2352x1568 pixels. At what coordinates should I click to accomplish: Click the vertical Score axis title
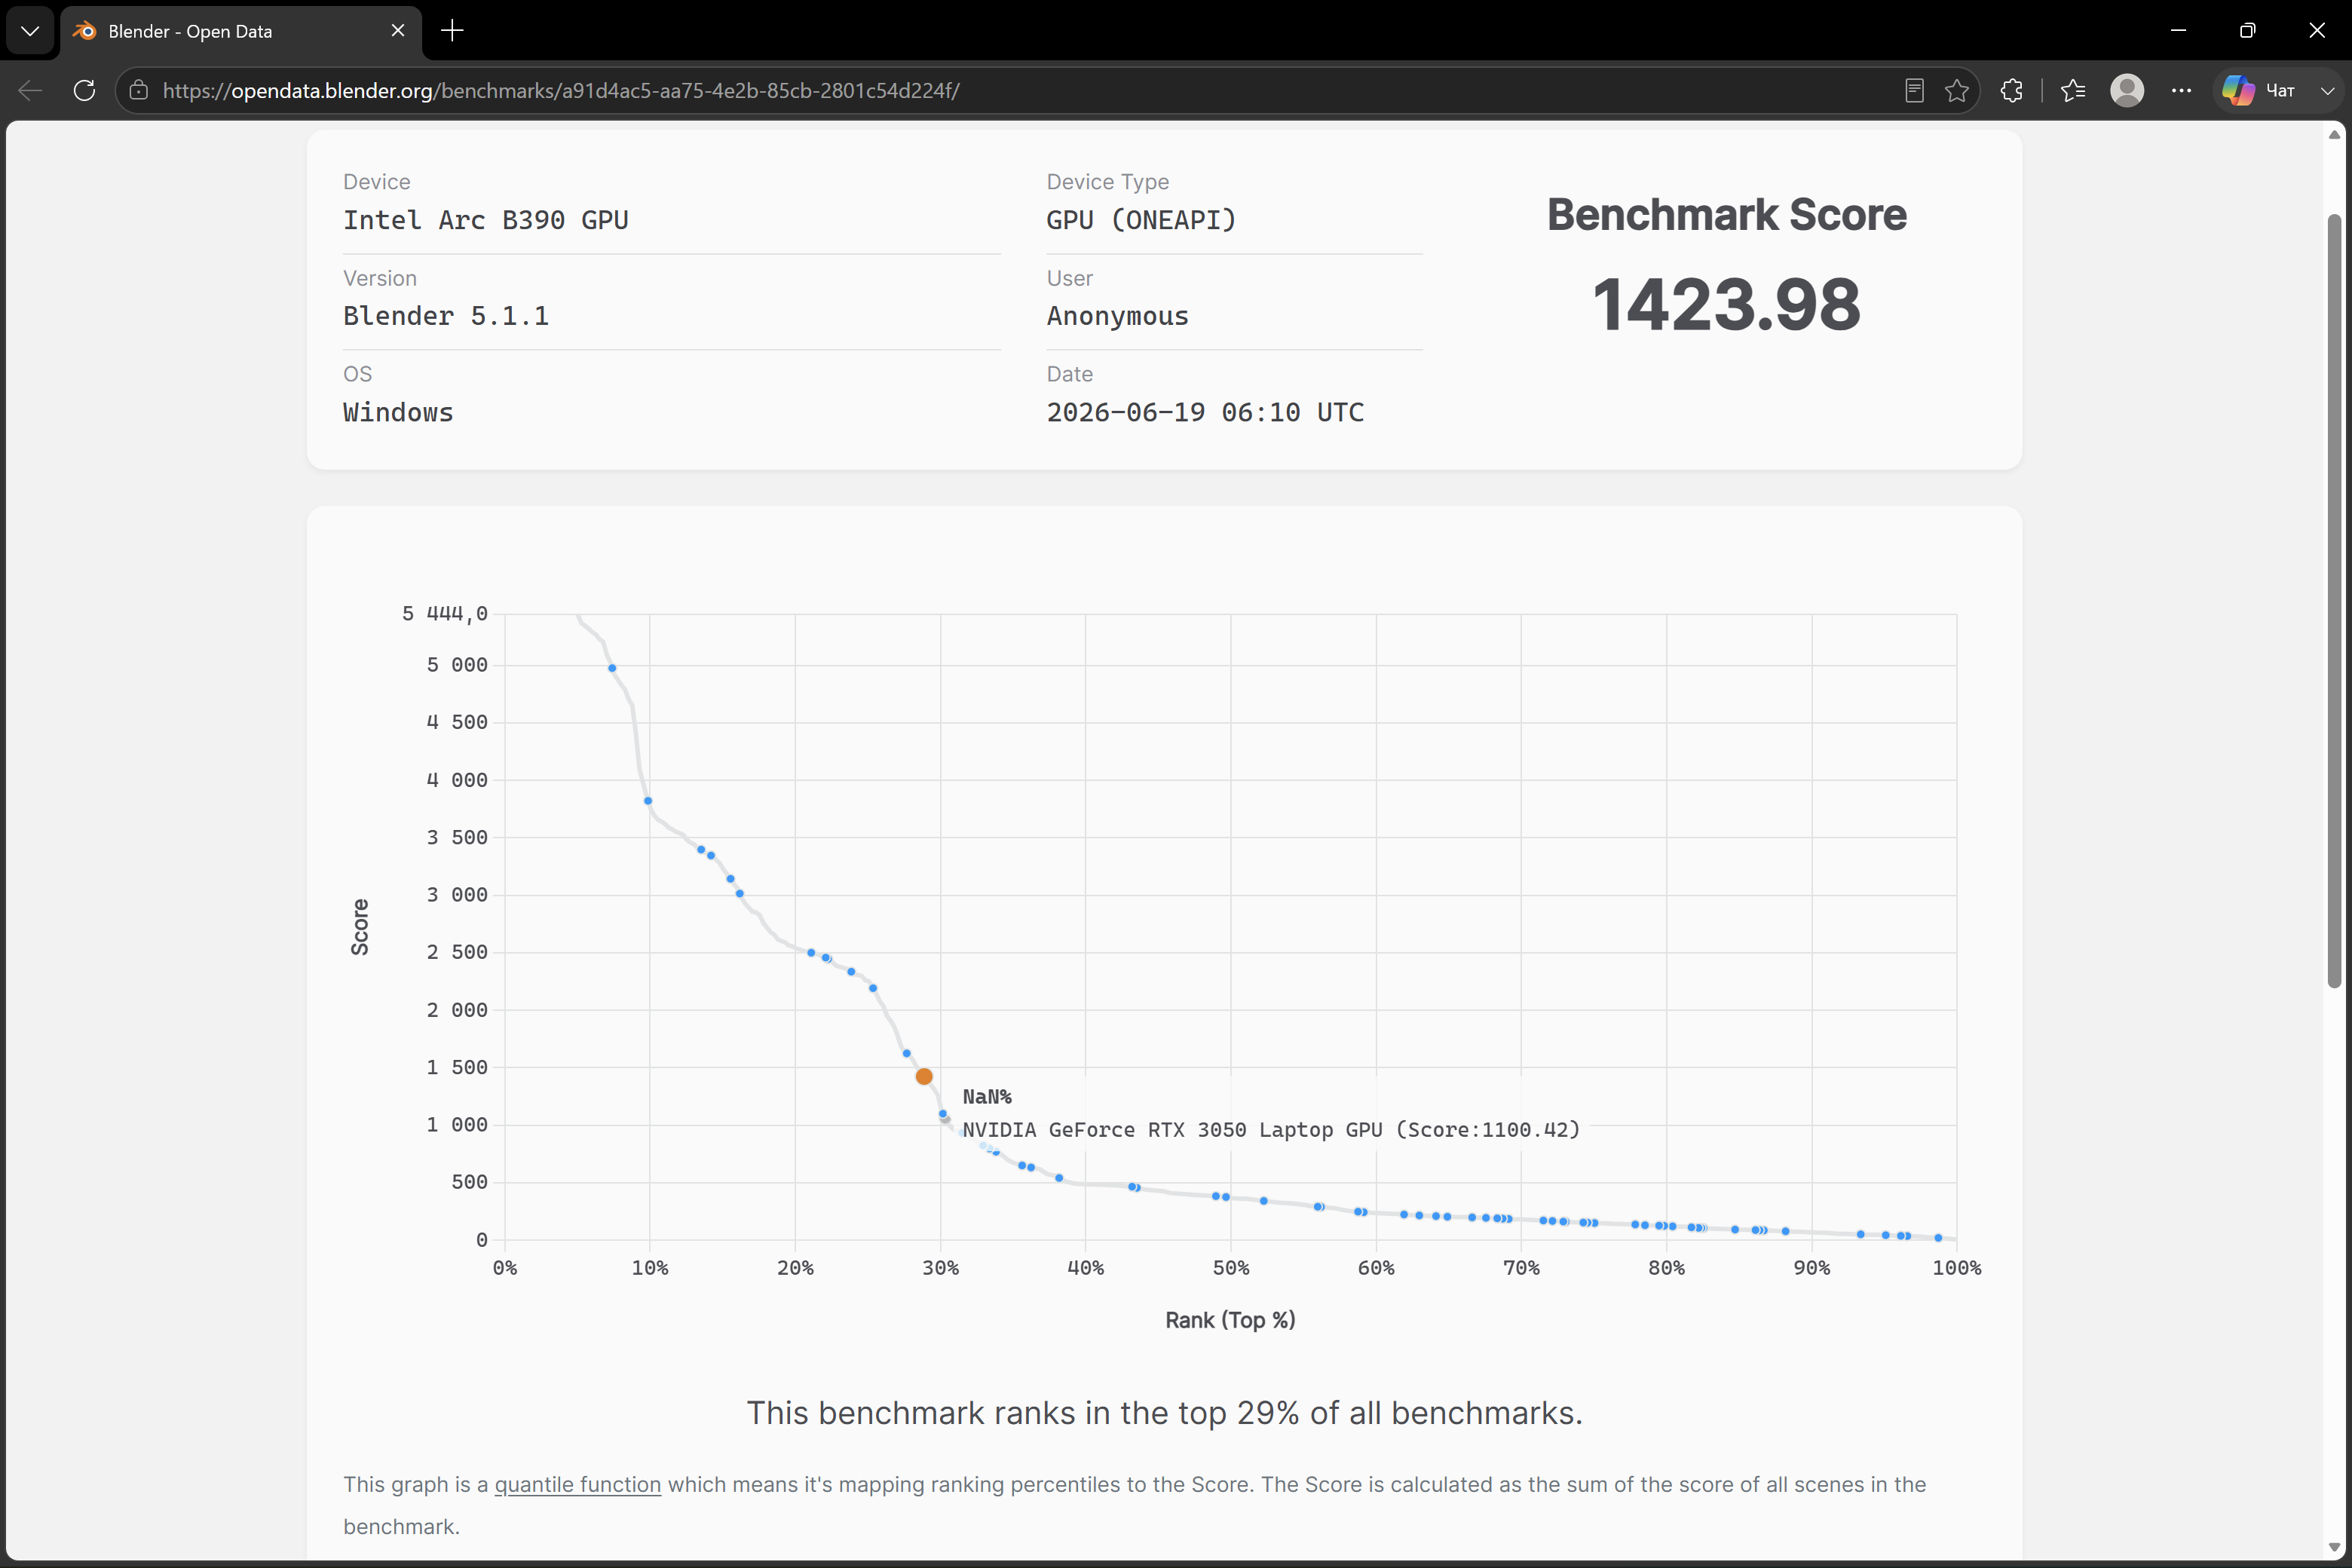(x=360, y=927)
